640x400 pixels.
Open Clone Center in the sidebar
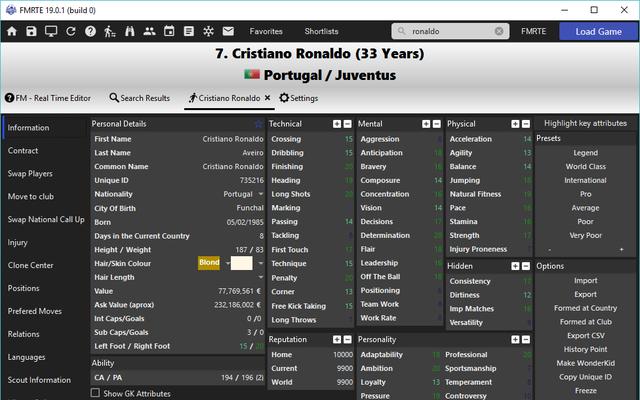click(31, 265)
